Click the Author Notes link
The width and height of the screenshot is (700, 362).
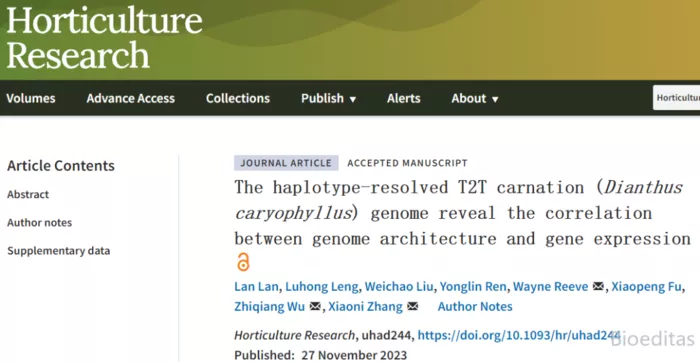(475, 307)
